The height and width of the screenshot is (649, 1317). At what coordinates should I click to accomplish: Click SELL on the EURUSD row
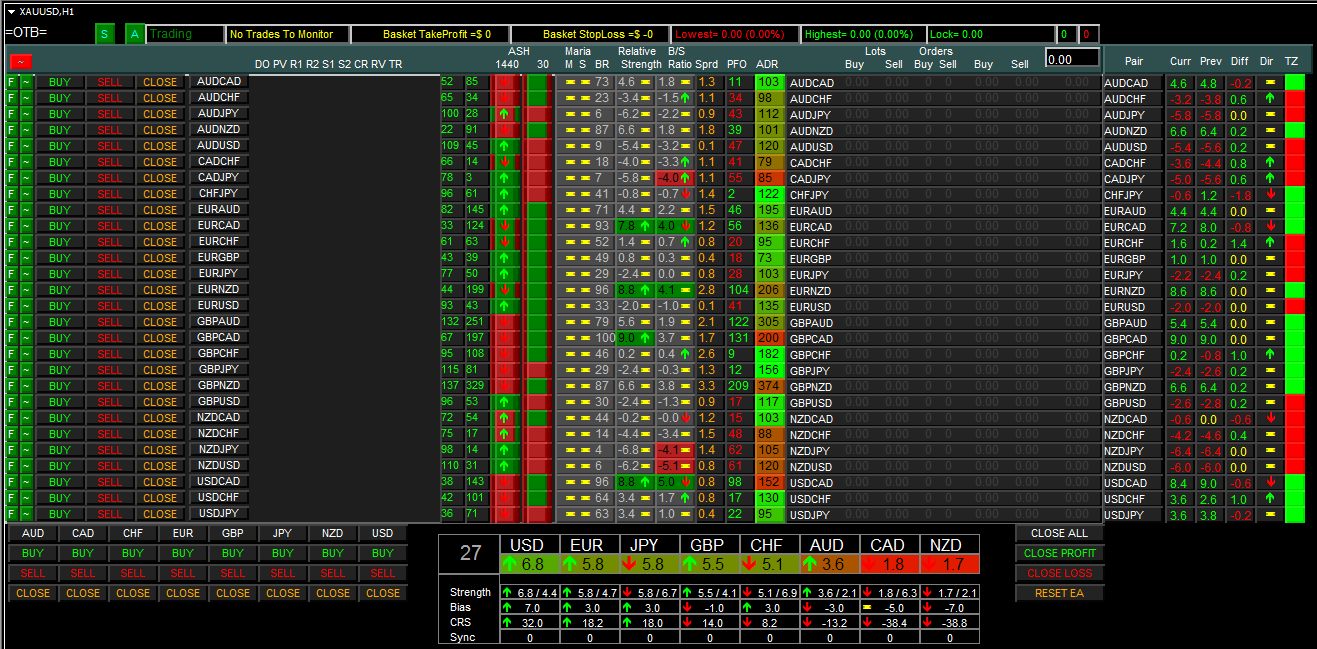tap(110, 306)
